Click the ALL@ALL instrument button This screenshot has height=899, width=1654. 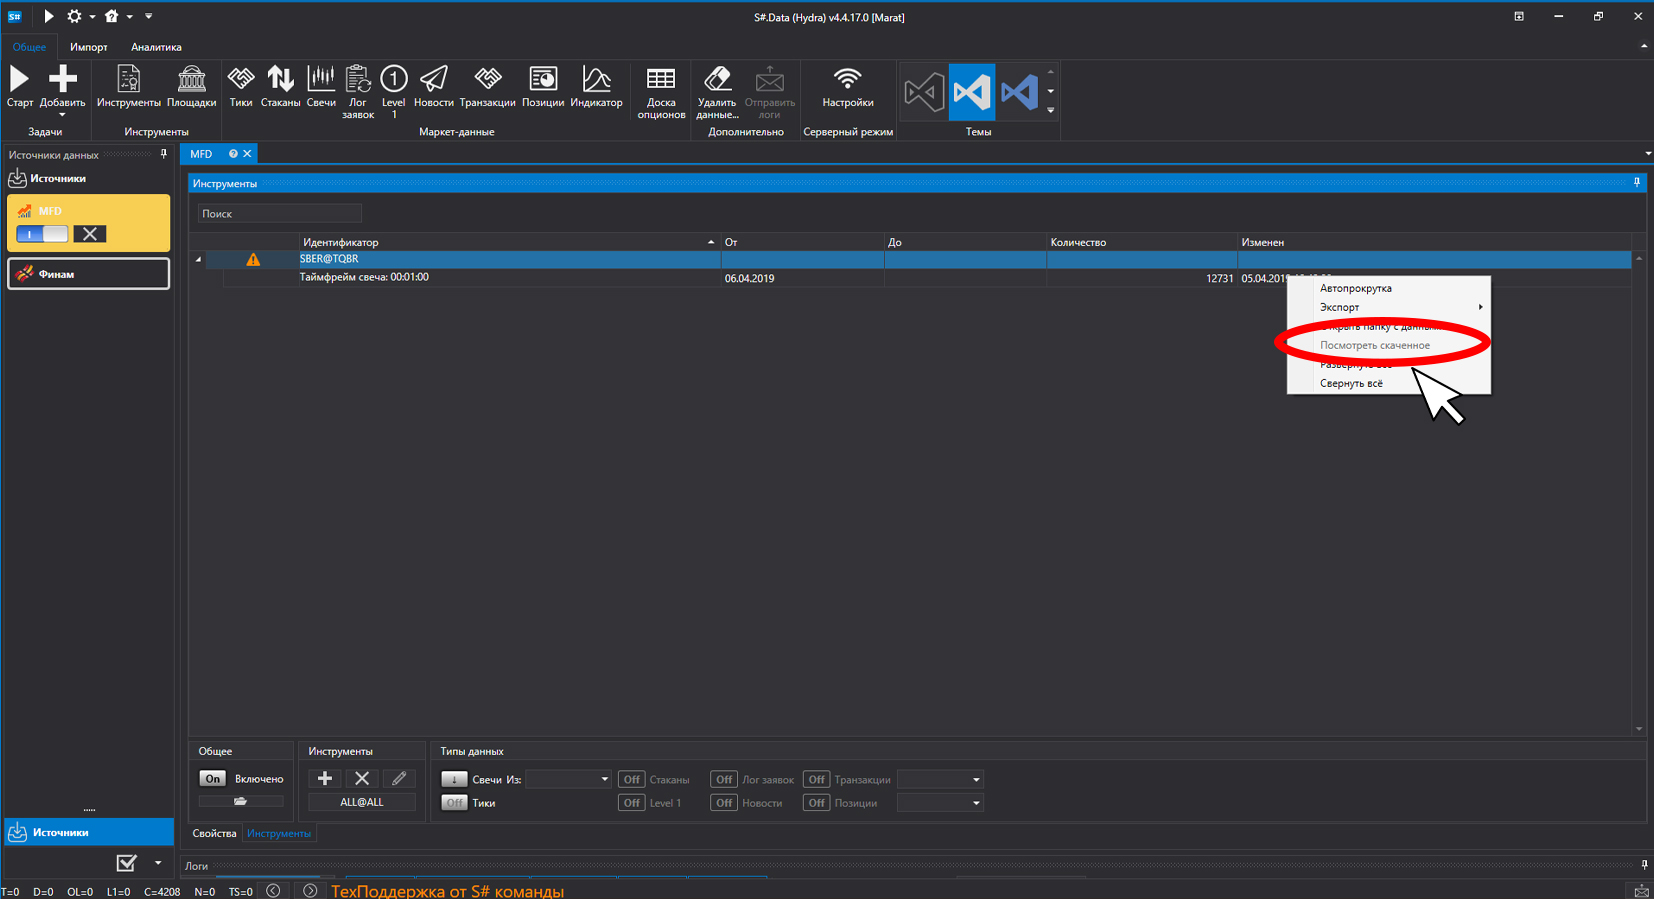pos(361,802)
